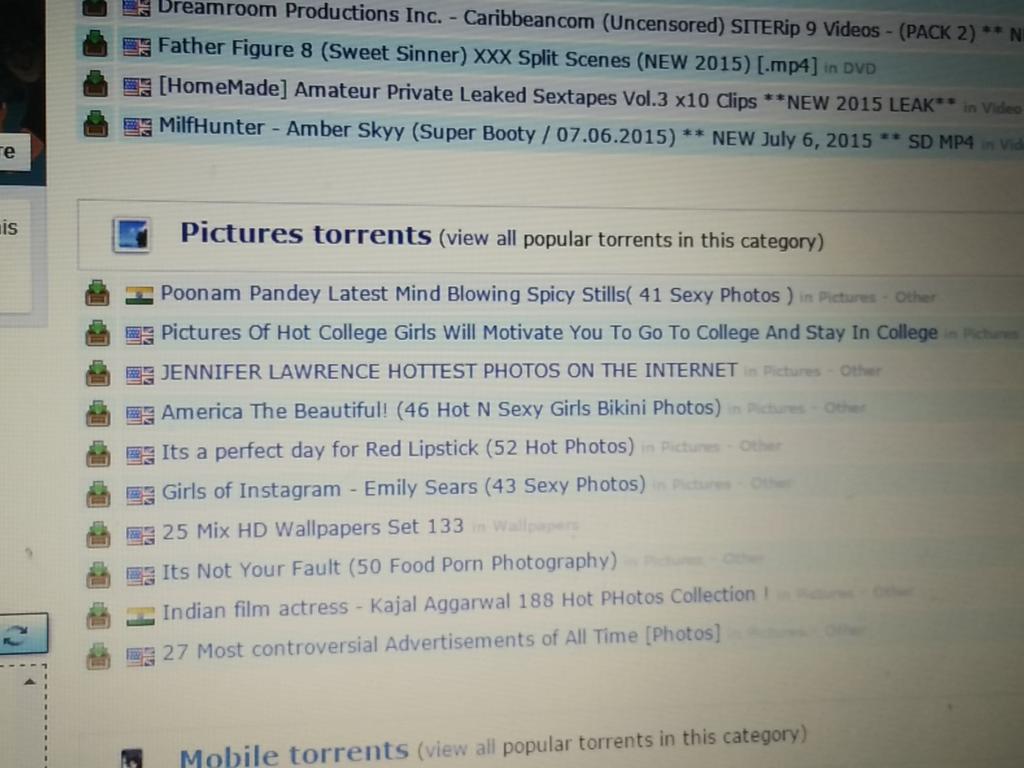Click the Pictures torrents category picture icon
Screen dimensions: 1024x768
pos(132,235)
